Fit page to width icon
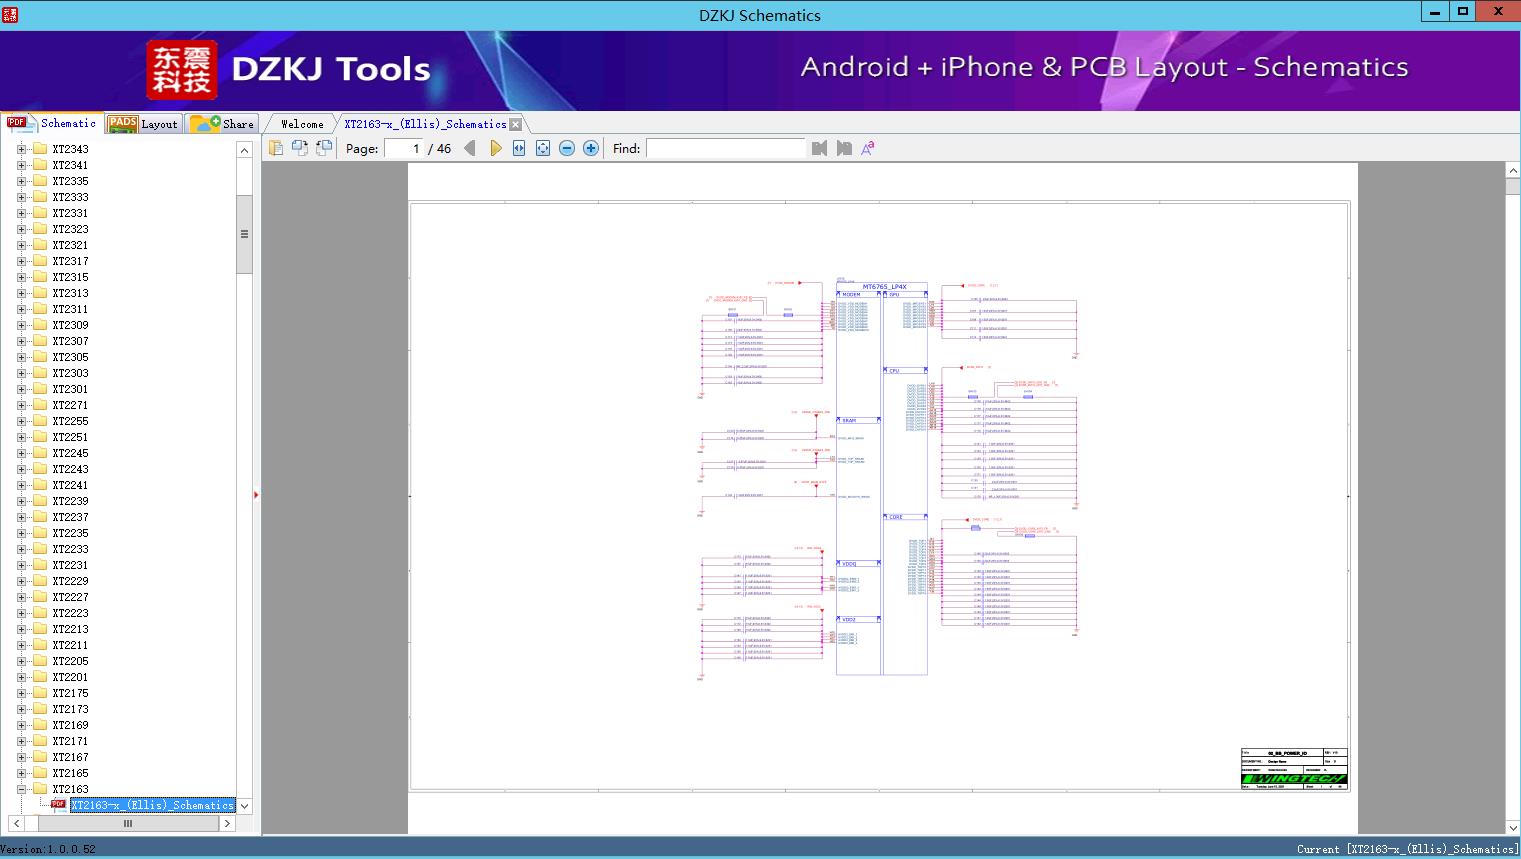Screen dimensions: 1521x859 (x=519, y=148)
